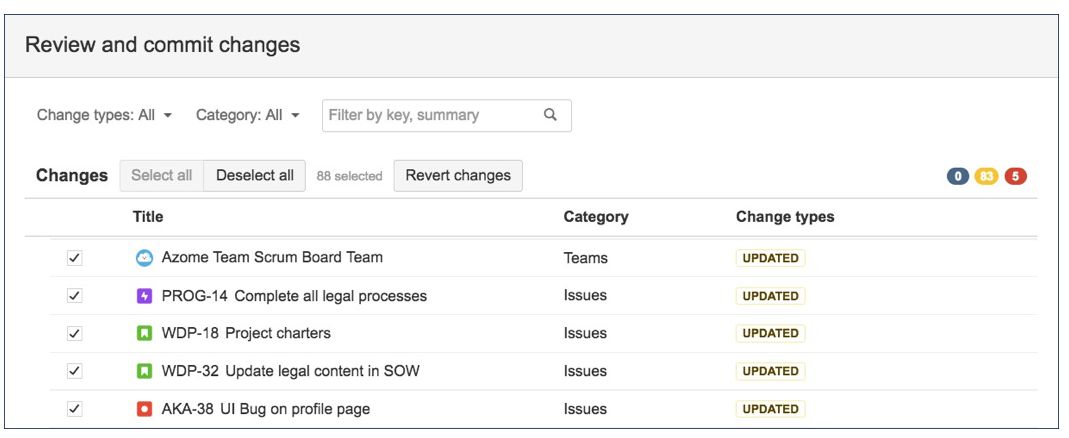Screen dimensions: 1069x438
Task: Open the Category: All dropdown
Action: click(247, 115)
